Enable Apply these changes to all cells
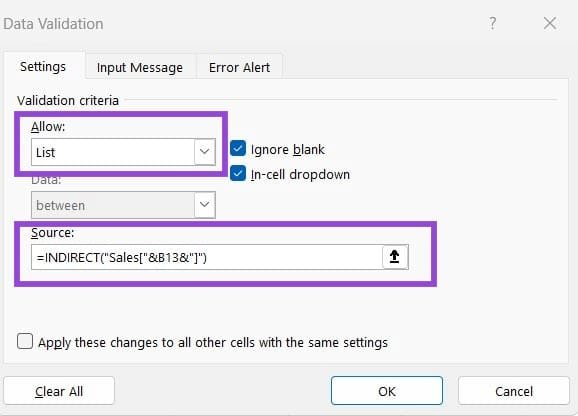The image size is (578, 416). [25, 342]
